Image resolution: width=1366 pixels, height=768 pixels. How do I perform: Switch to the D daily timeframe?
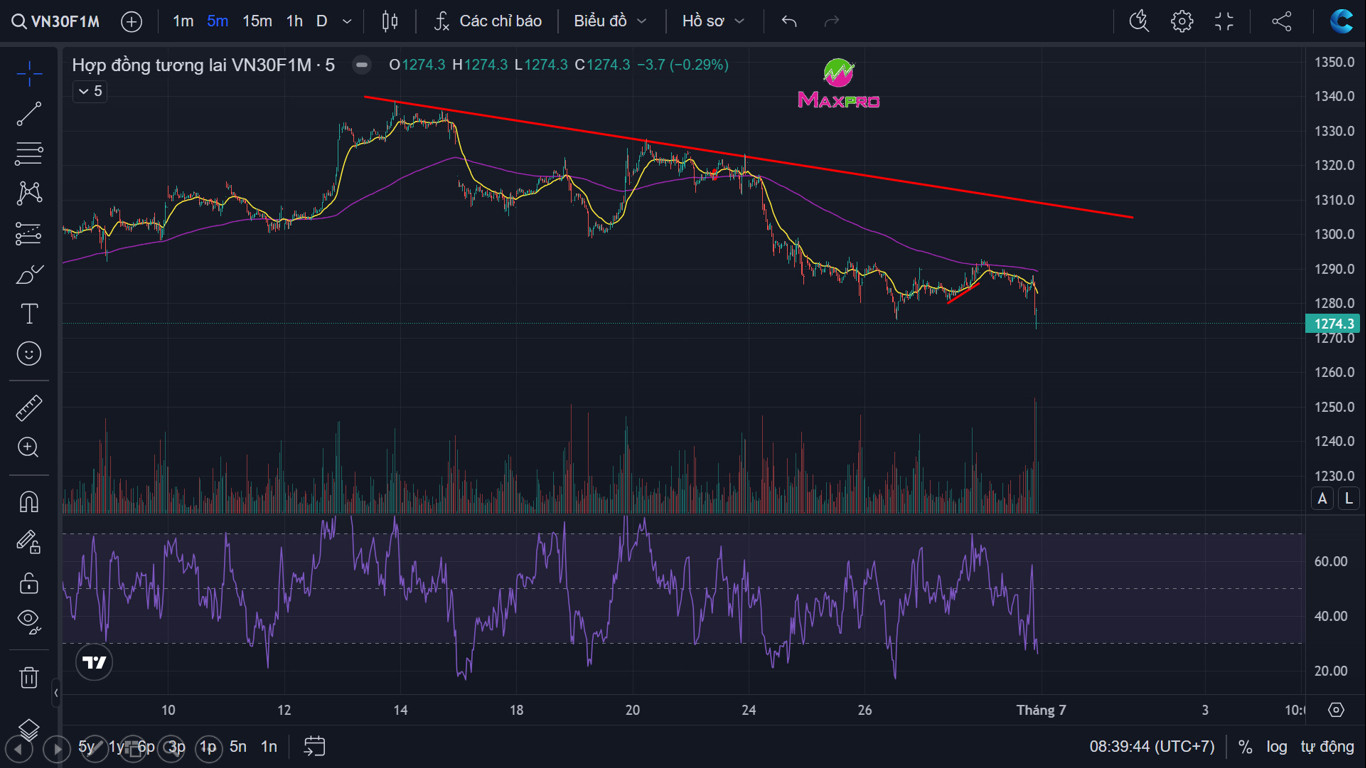click(321, 21)
